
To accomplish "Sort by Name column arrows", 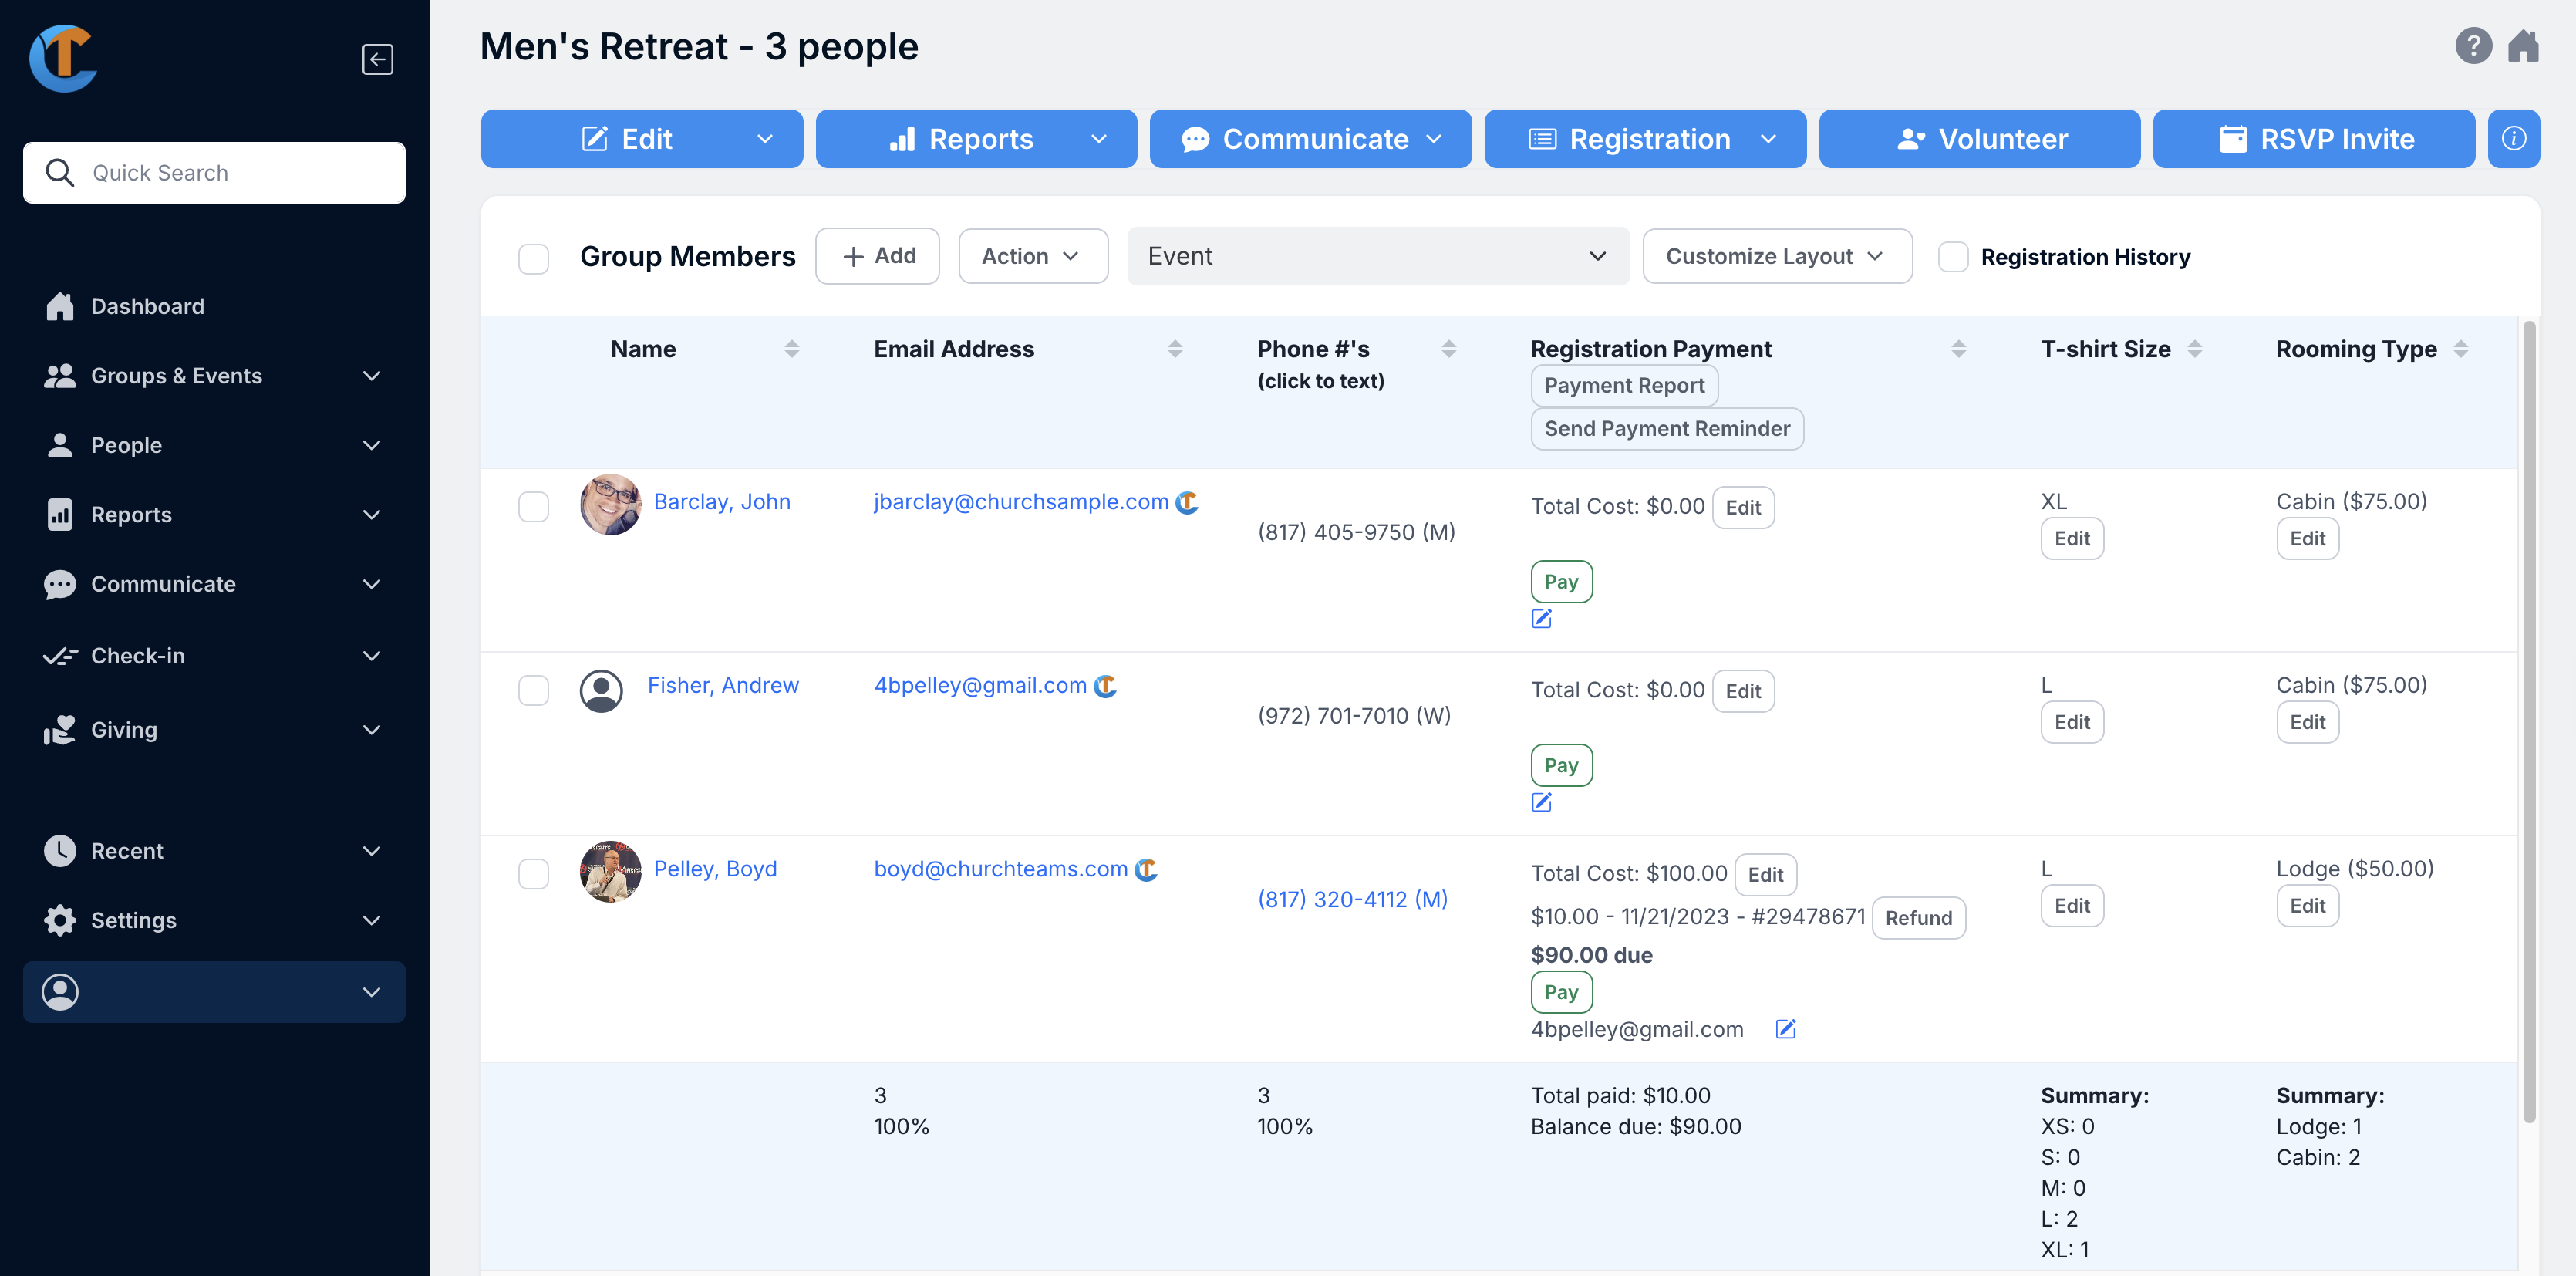I will tap(791, 349).
